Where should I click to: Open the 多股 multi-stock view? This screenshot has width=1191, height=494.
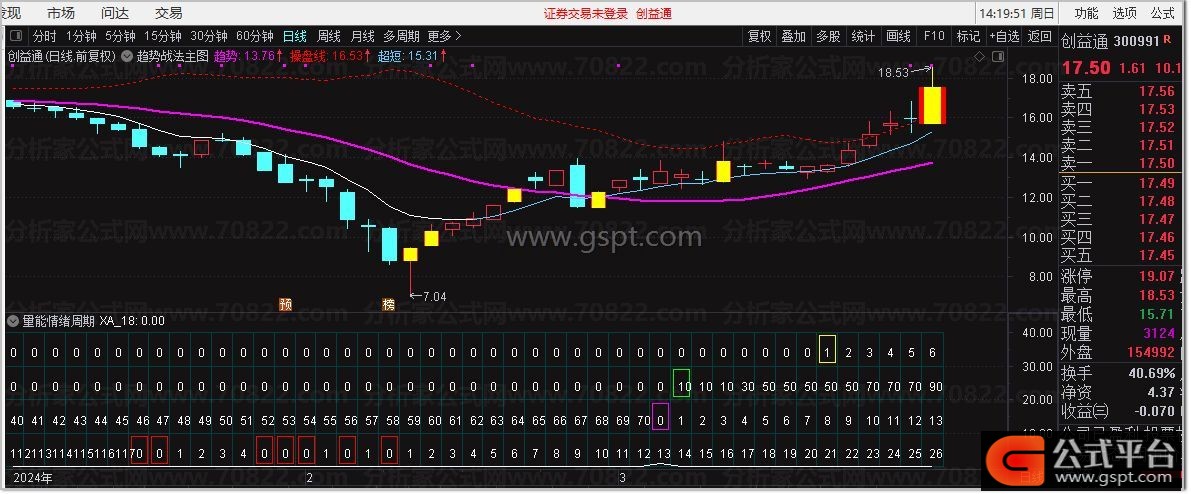point(829,36)
